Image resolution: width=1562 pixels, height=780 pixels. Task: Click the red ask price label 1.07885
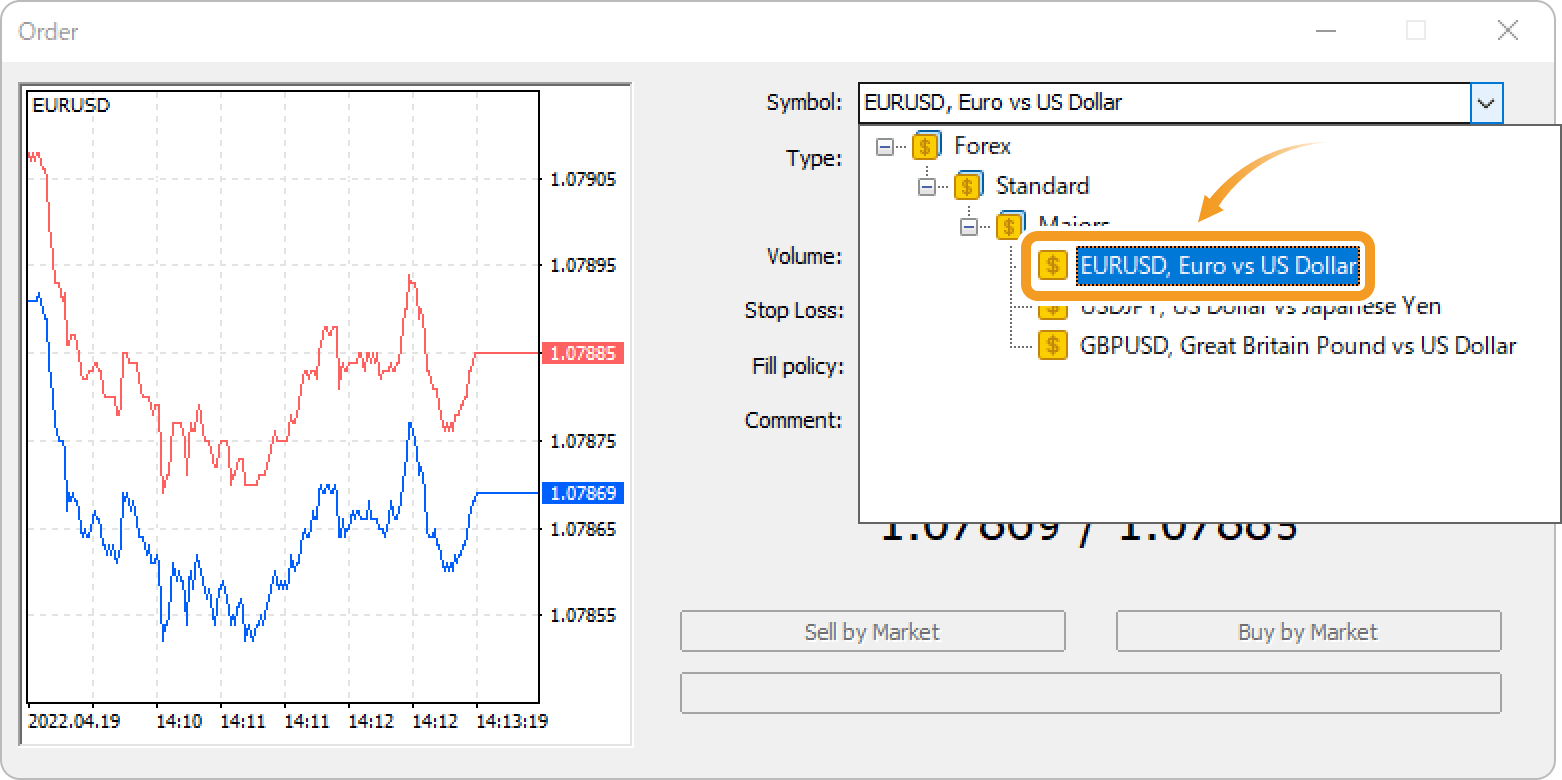click(583, 353)
